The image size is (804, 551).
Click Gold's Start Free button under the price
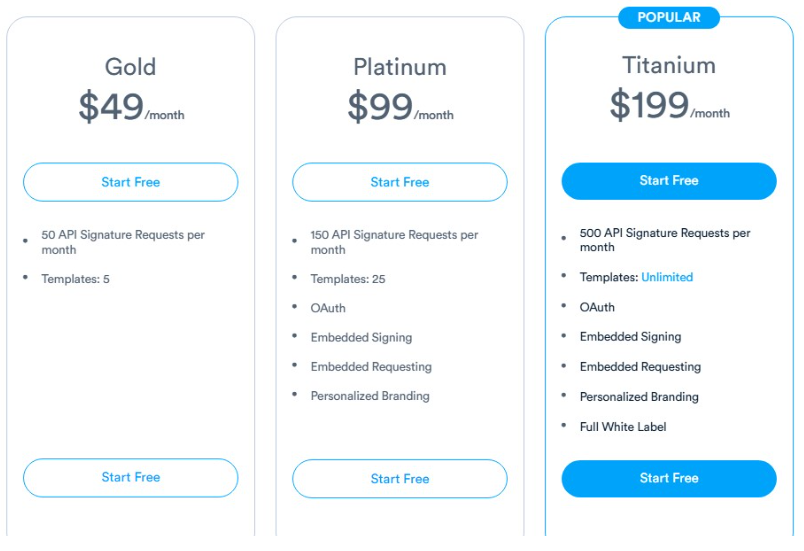(x=130, y=182)
